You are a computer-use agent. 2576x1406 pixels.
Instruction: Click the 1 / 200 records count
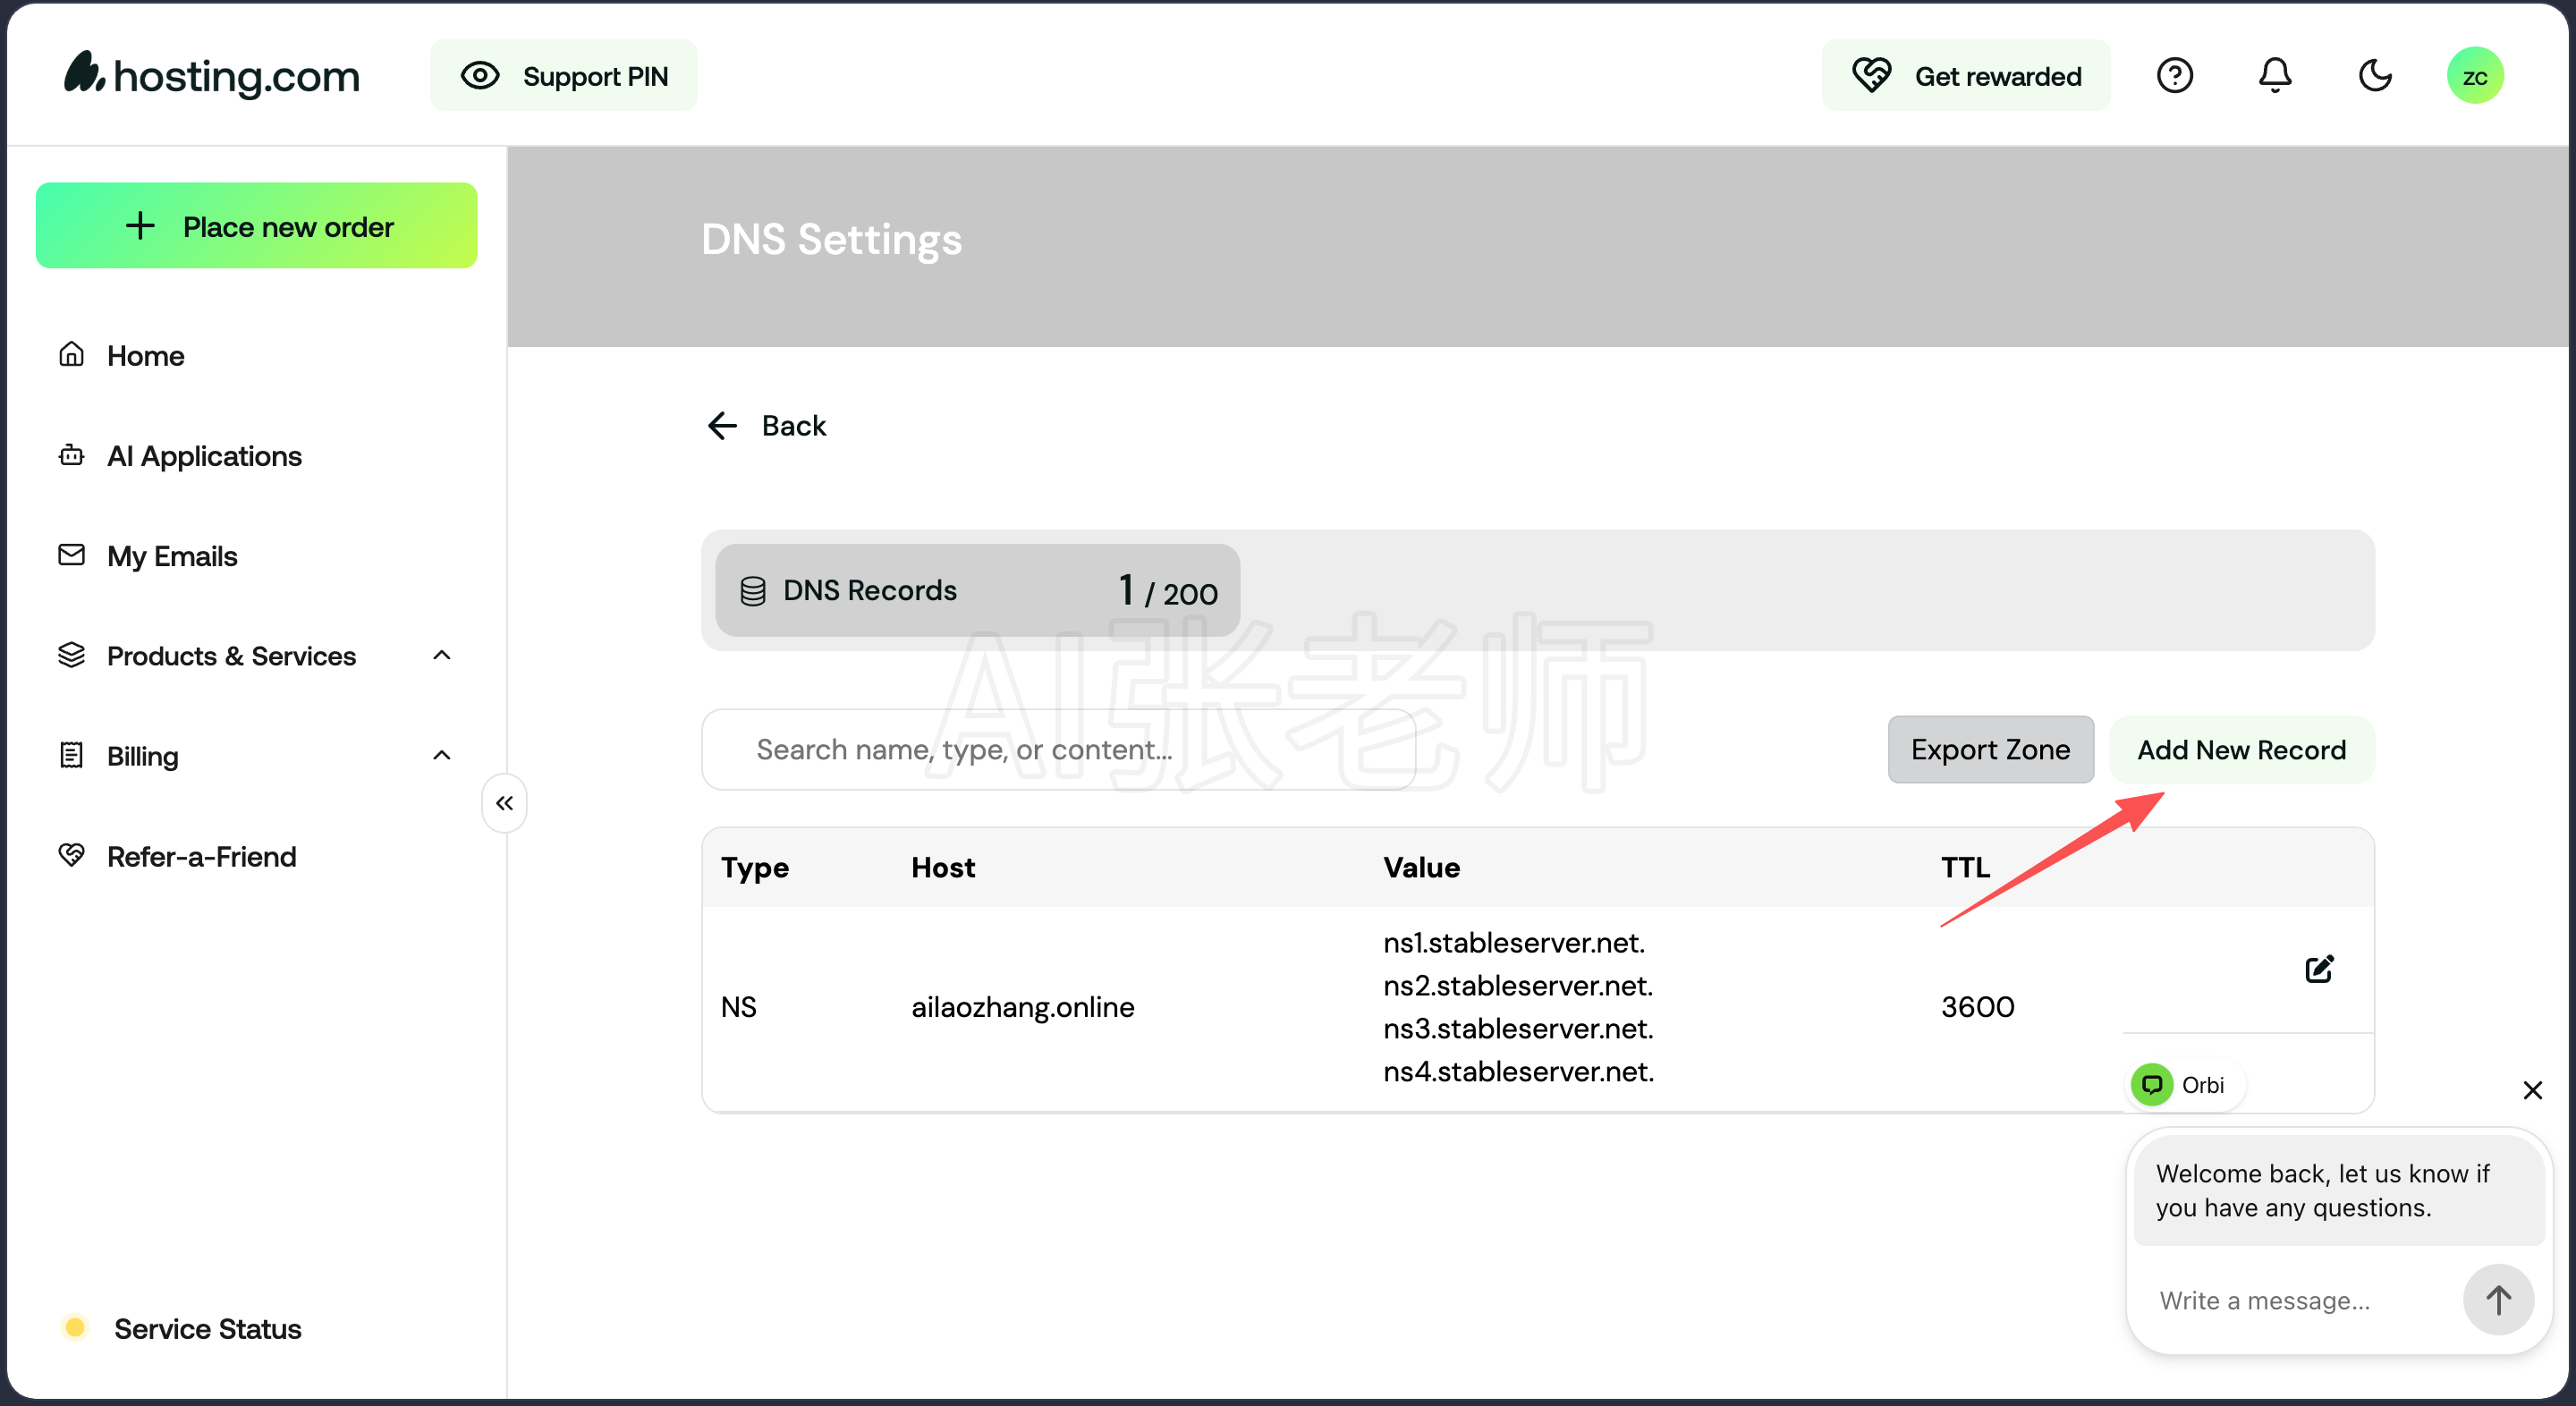click(x=1169, y=591)
